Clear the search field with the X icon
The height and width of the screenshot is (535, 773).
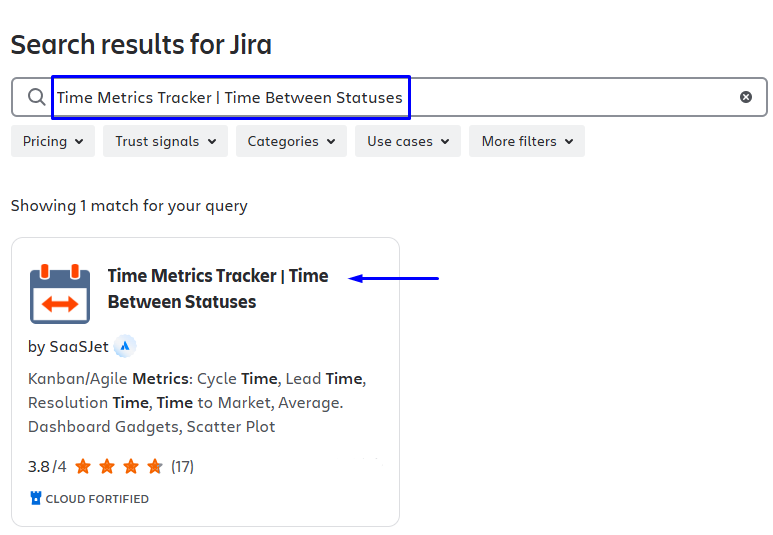click(746, 97)
